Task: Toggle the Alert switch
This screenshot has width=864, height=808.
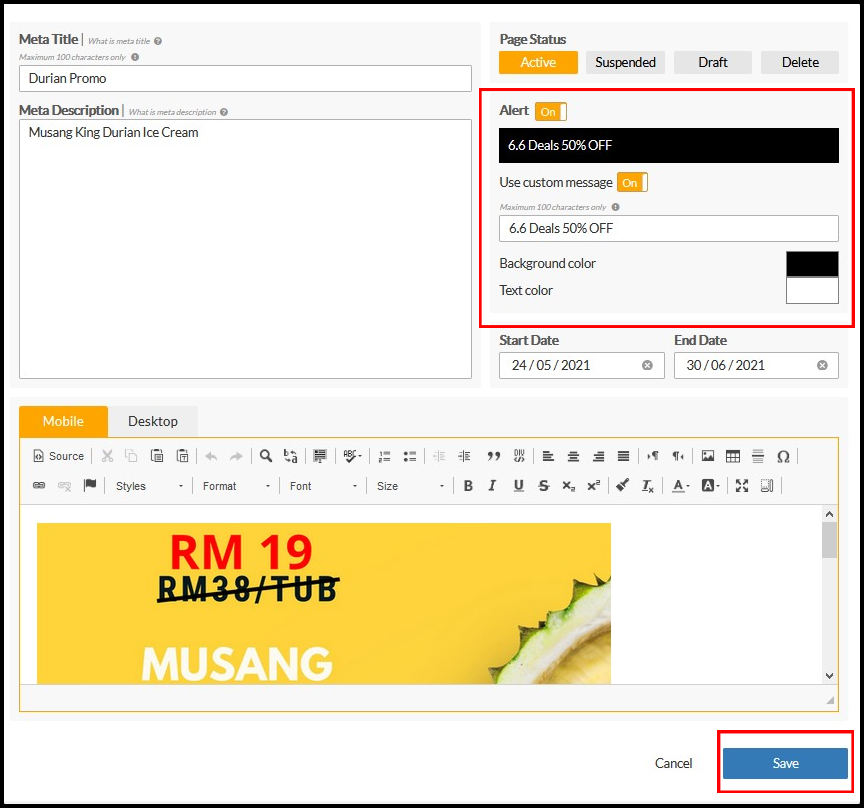Action: (550, 111)
